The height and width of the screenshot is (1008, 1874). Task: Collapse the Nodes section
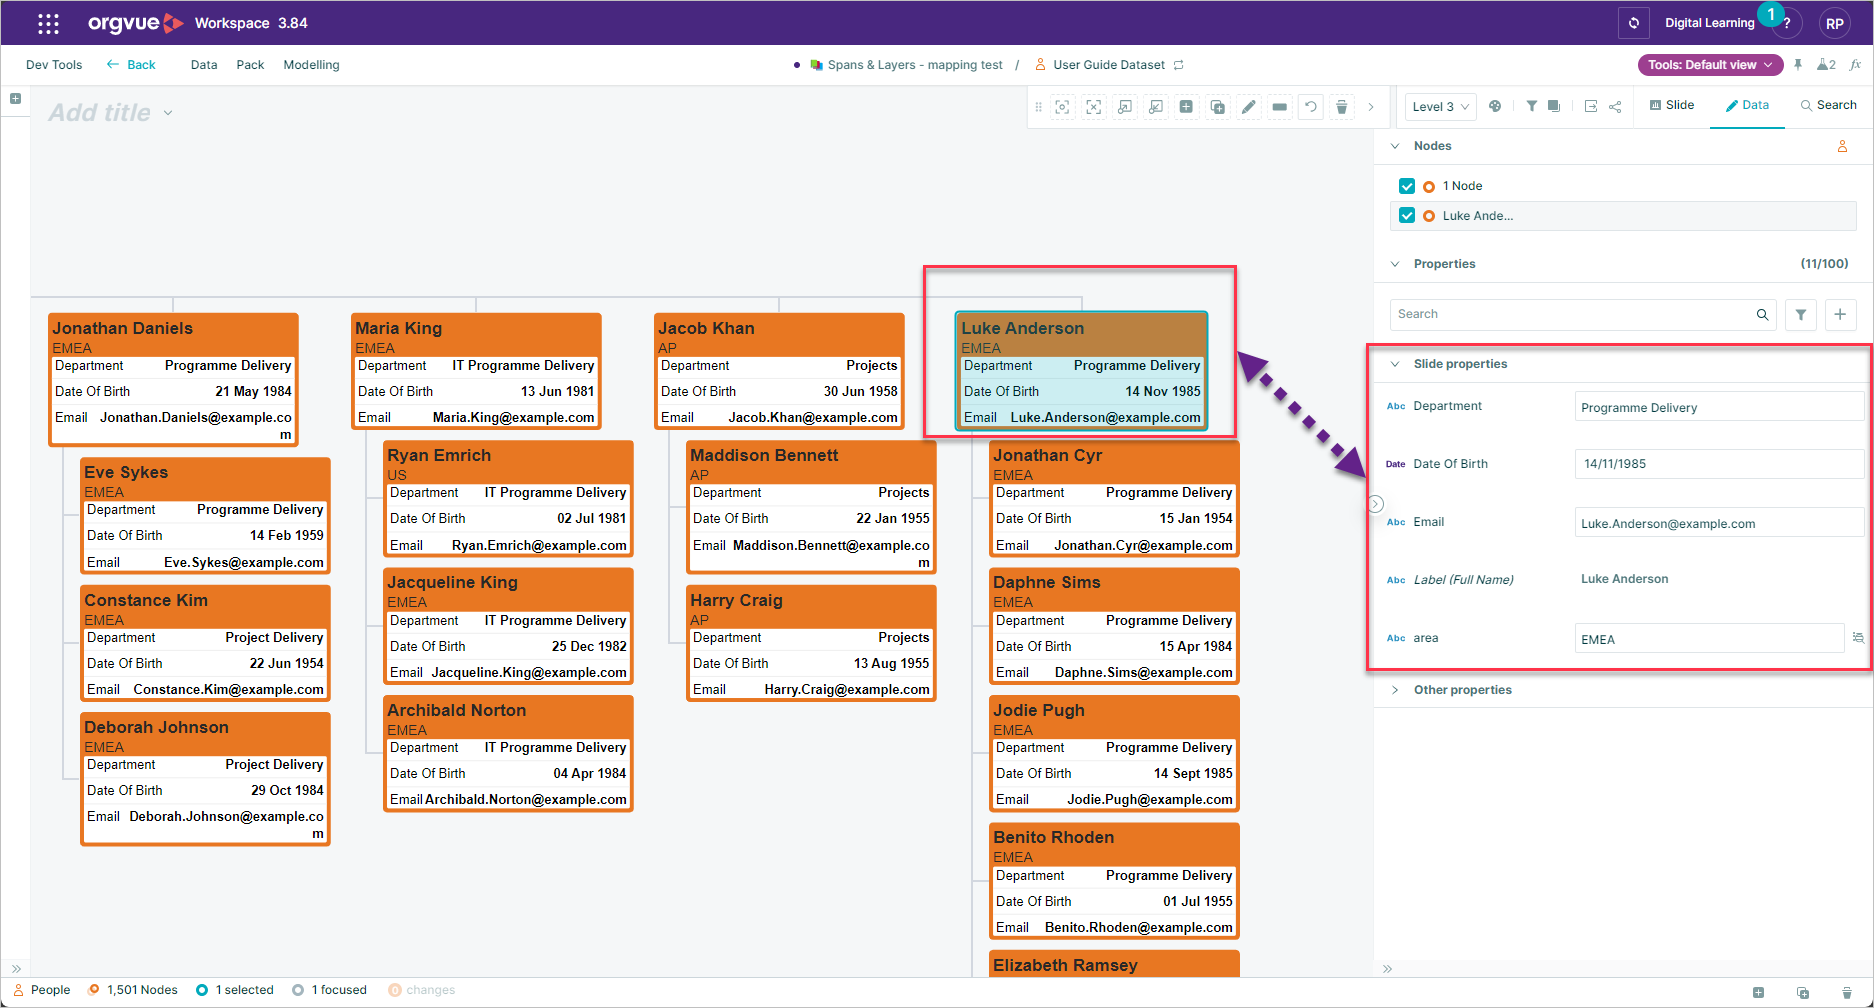[1395, 146]
